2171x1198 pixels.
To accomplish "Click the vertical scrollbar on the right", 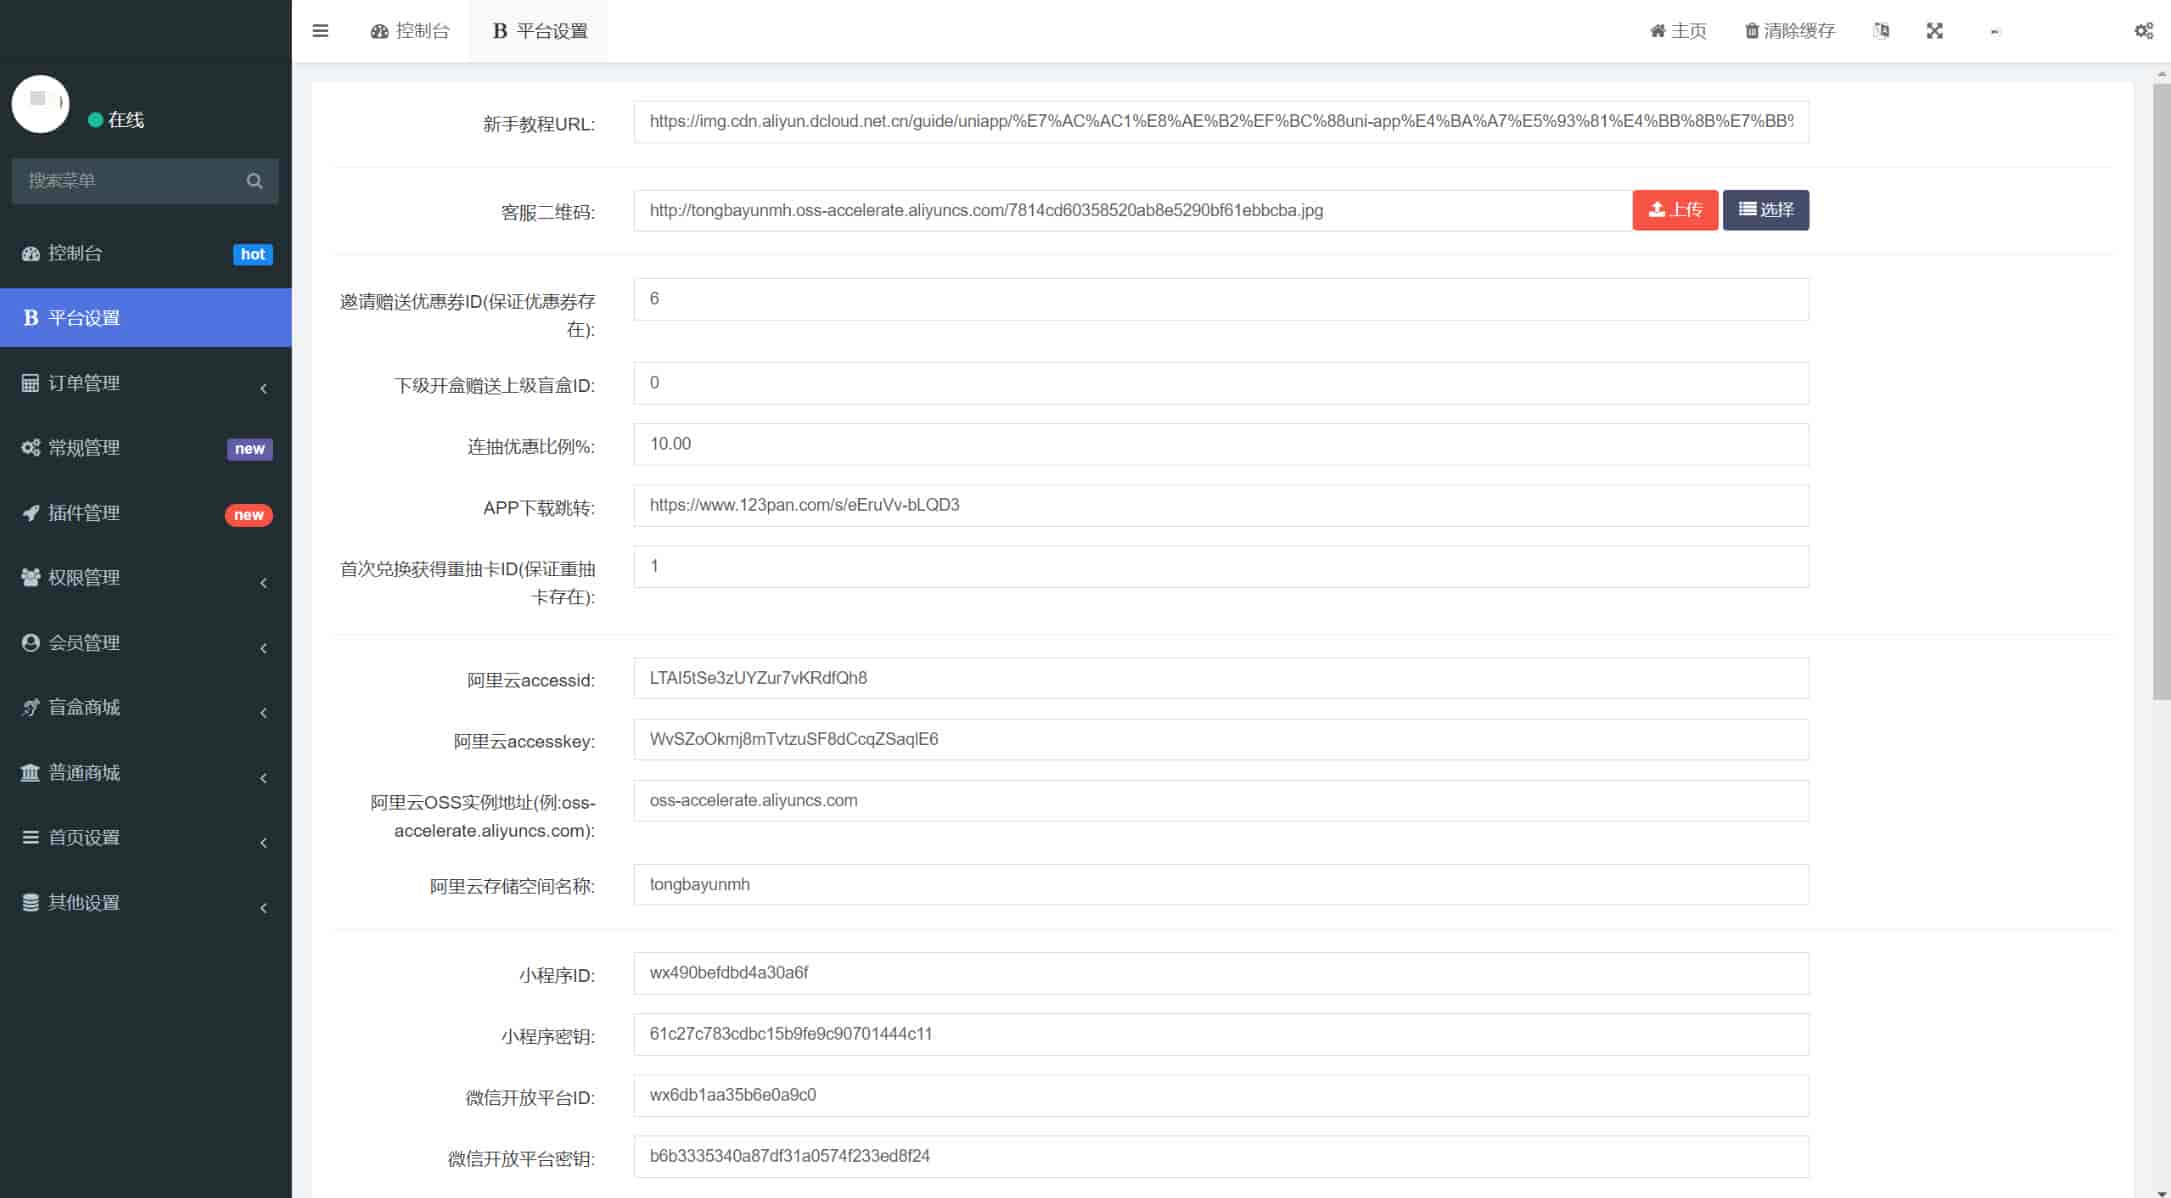I will pyautogui.click(x=2161, y=390).
